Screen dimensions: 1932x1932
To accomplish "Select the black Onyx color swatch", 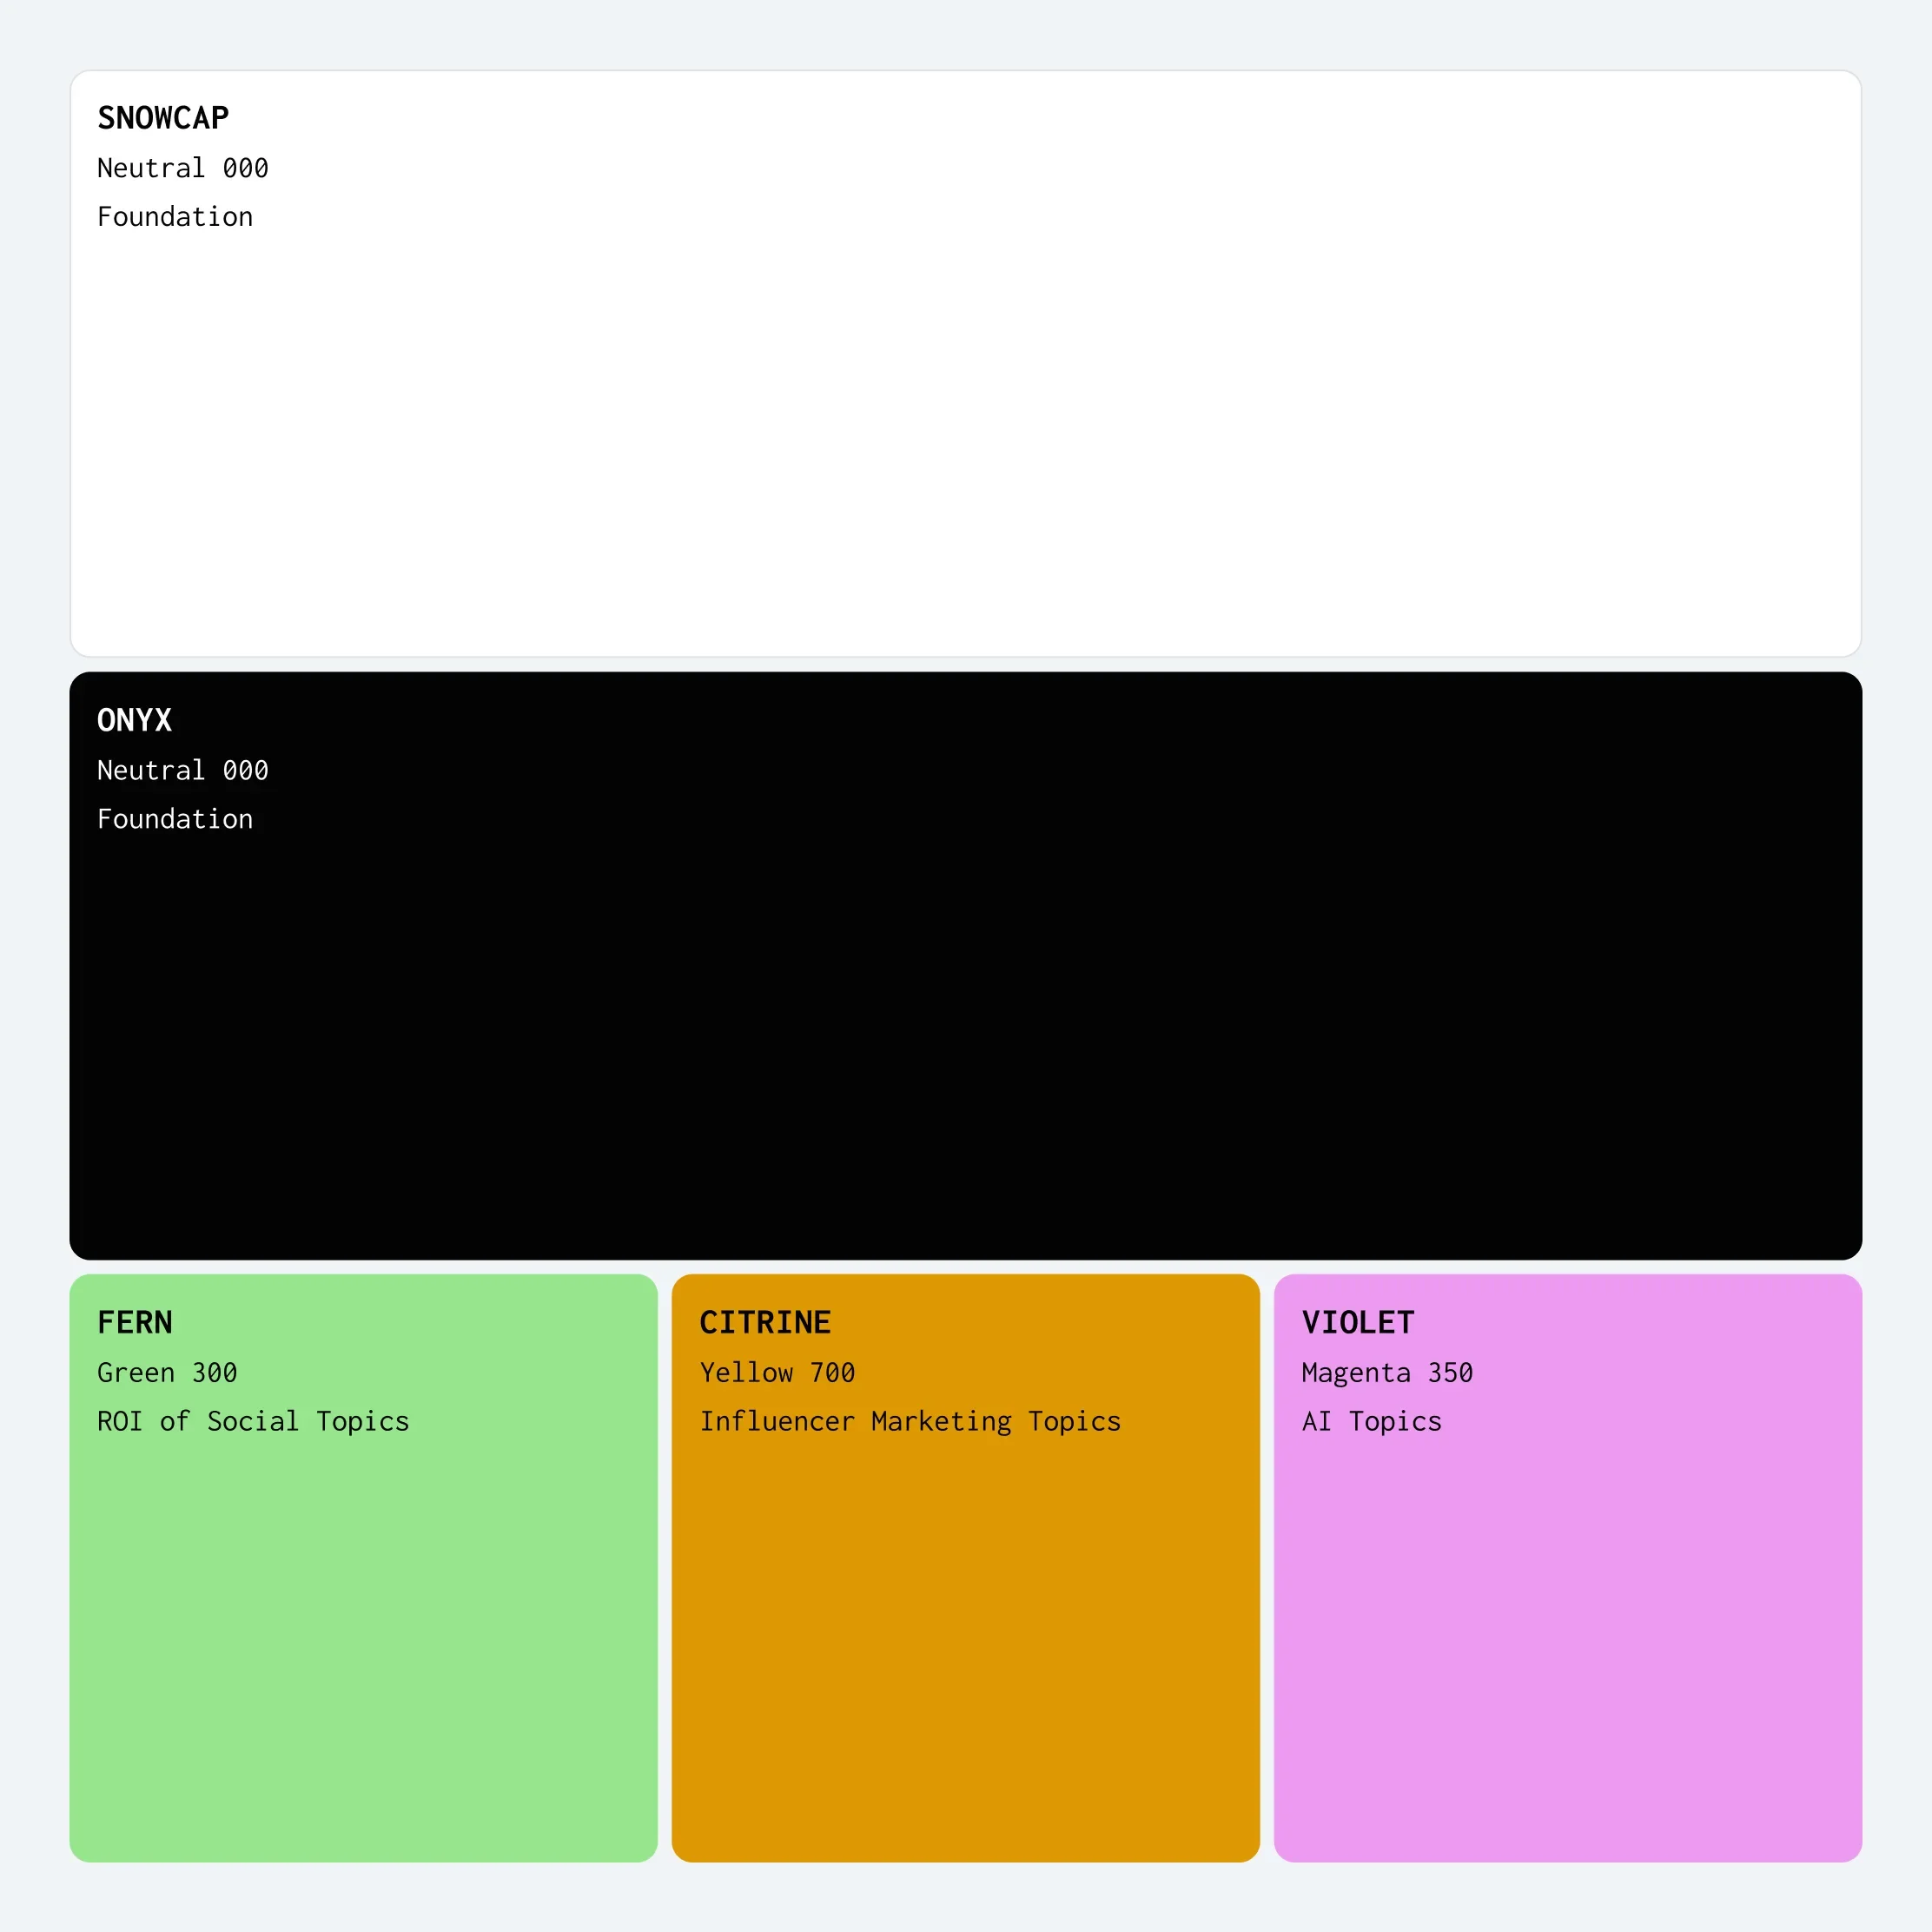I will (965, 965).
